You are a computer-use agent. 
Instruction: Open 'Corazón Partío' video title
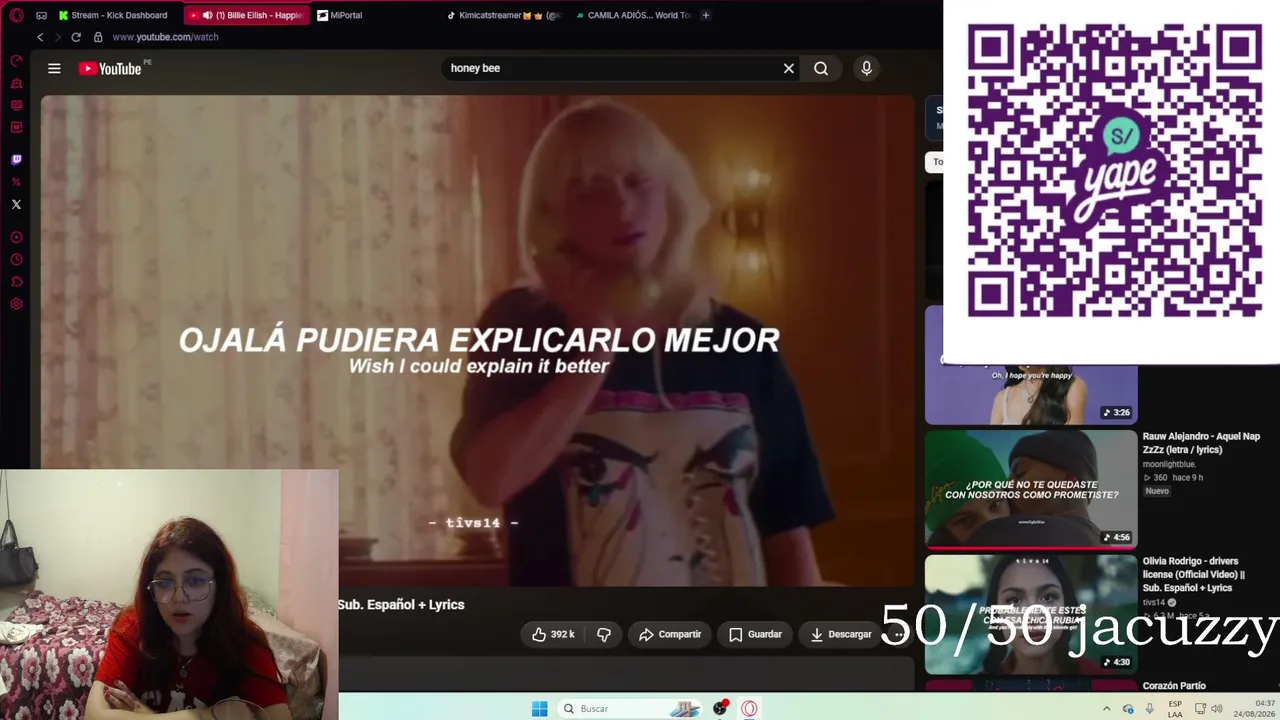[x=1174, y=686]
